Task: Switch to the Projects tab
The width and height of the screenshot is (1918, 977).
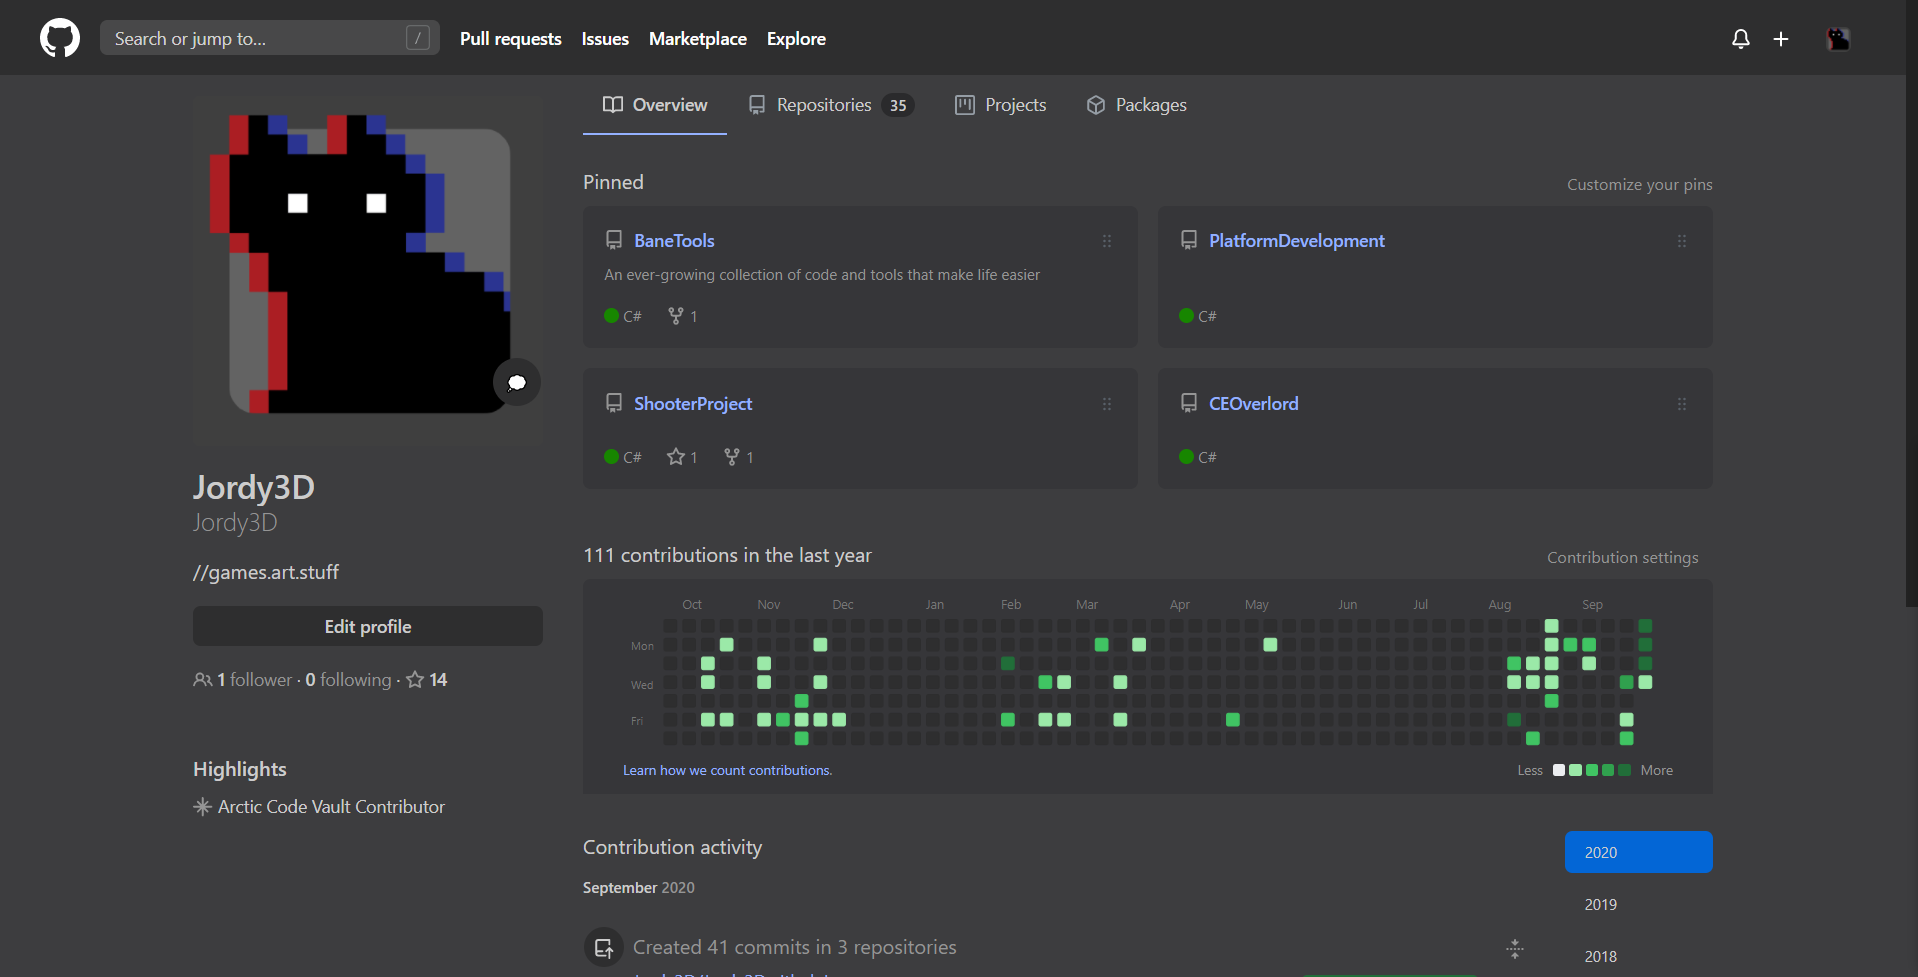Action: [1000, 105]
